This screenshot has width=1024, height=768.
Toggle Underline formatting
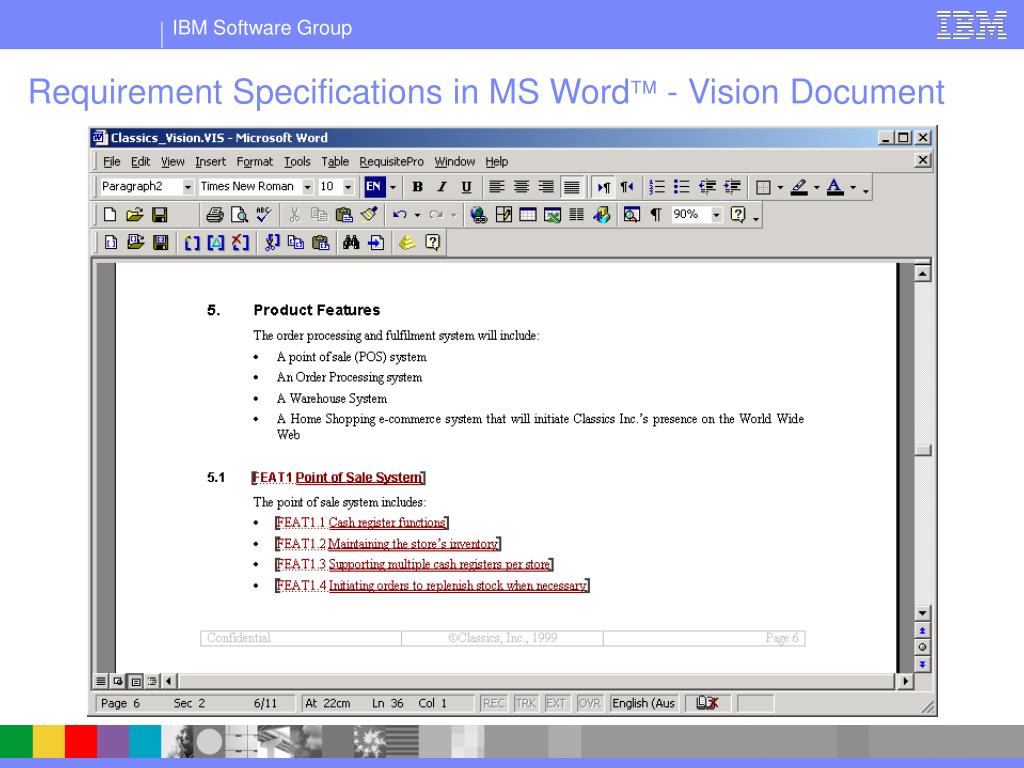[x=466, y=187]
